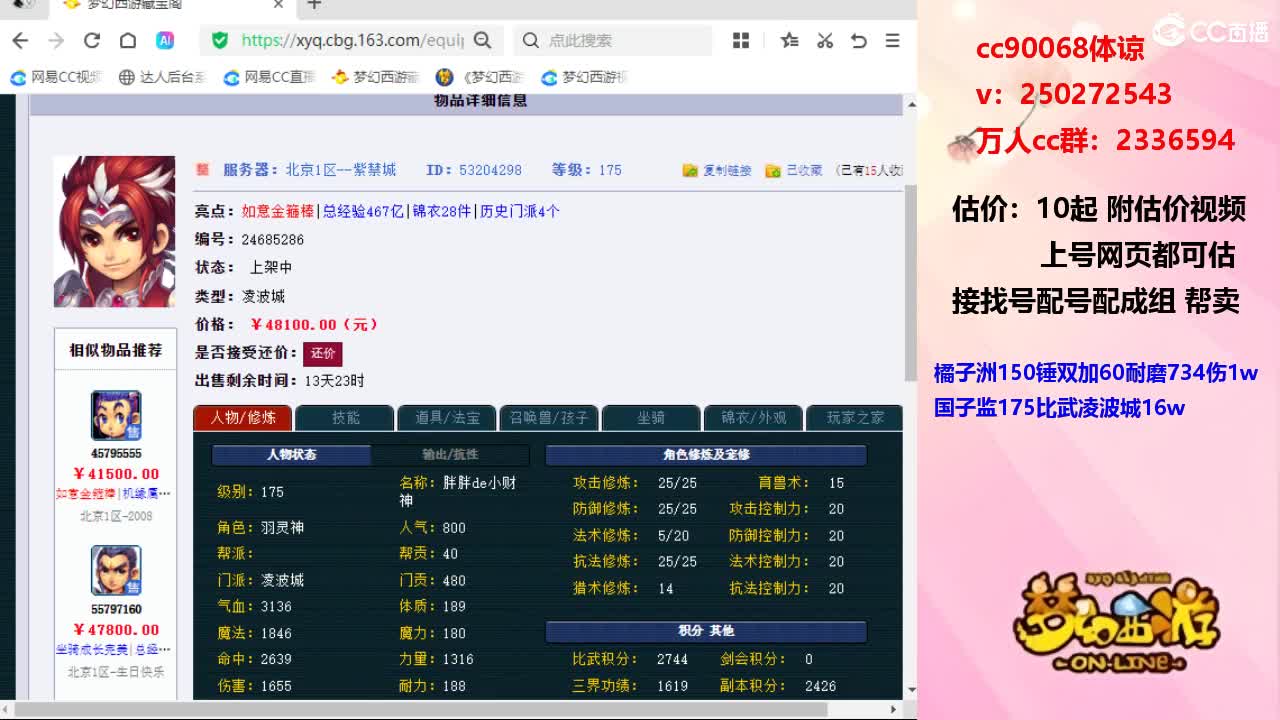Switch to the 人物/修炼 tab
Viewport: 1280px width, 720px height.
point(242,418)
